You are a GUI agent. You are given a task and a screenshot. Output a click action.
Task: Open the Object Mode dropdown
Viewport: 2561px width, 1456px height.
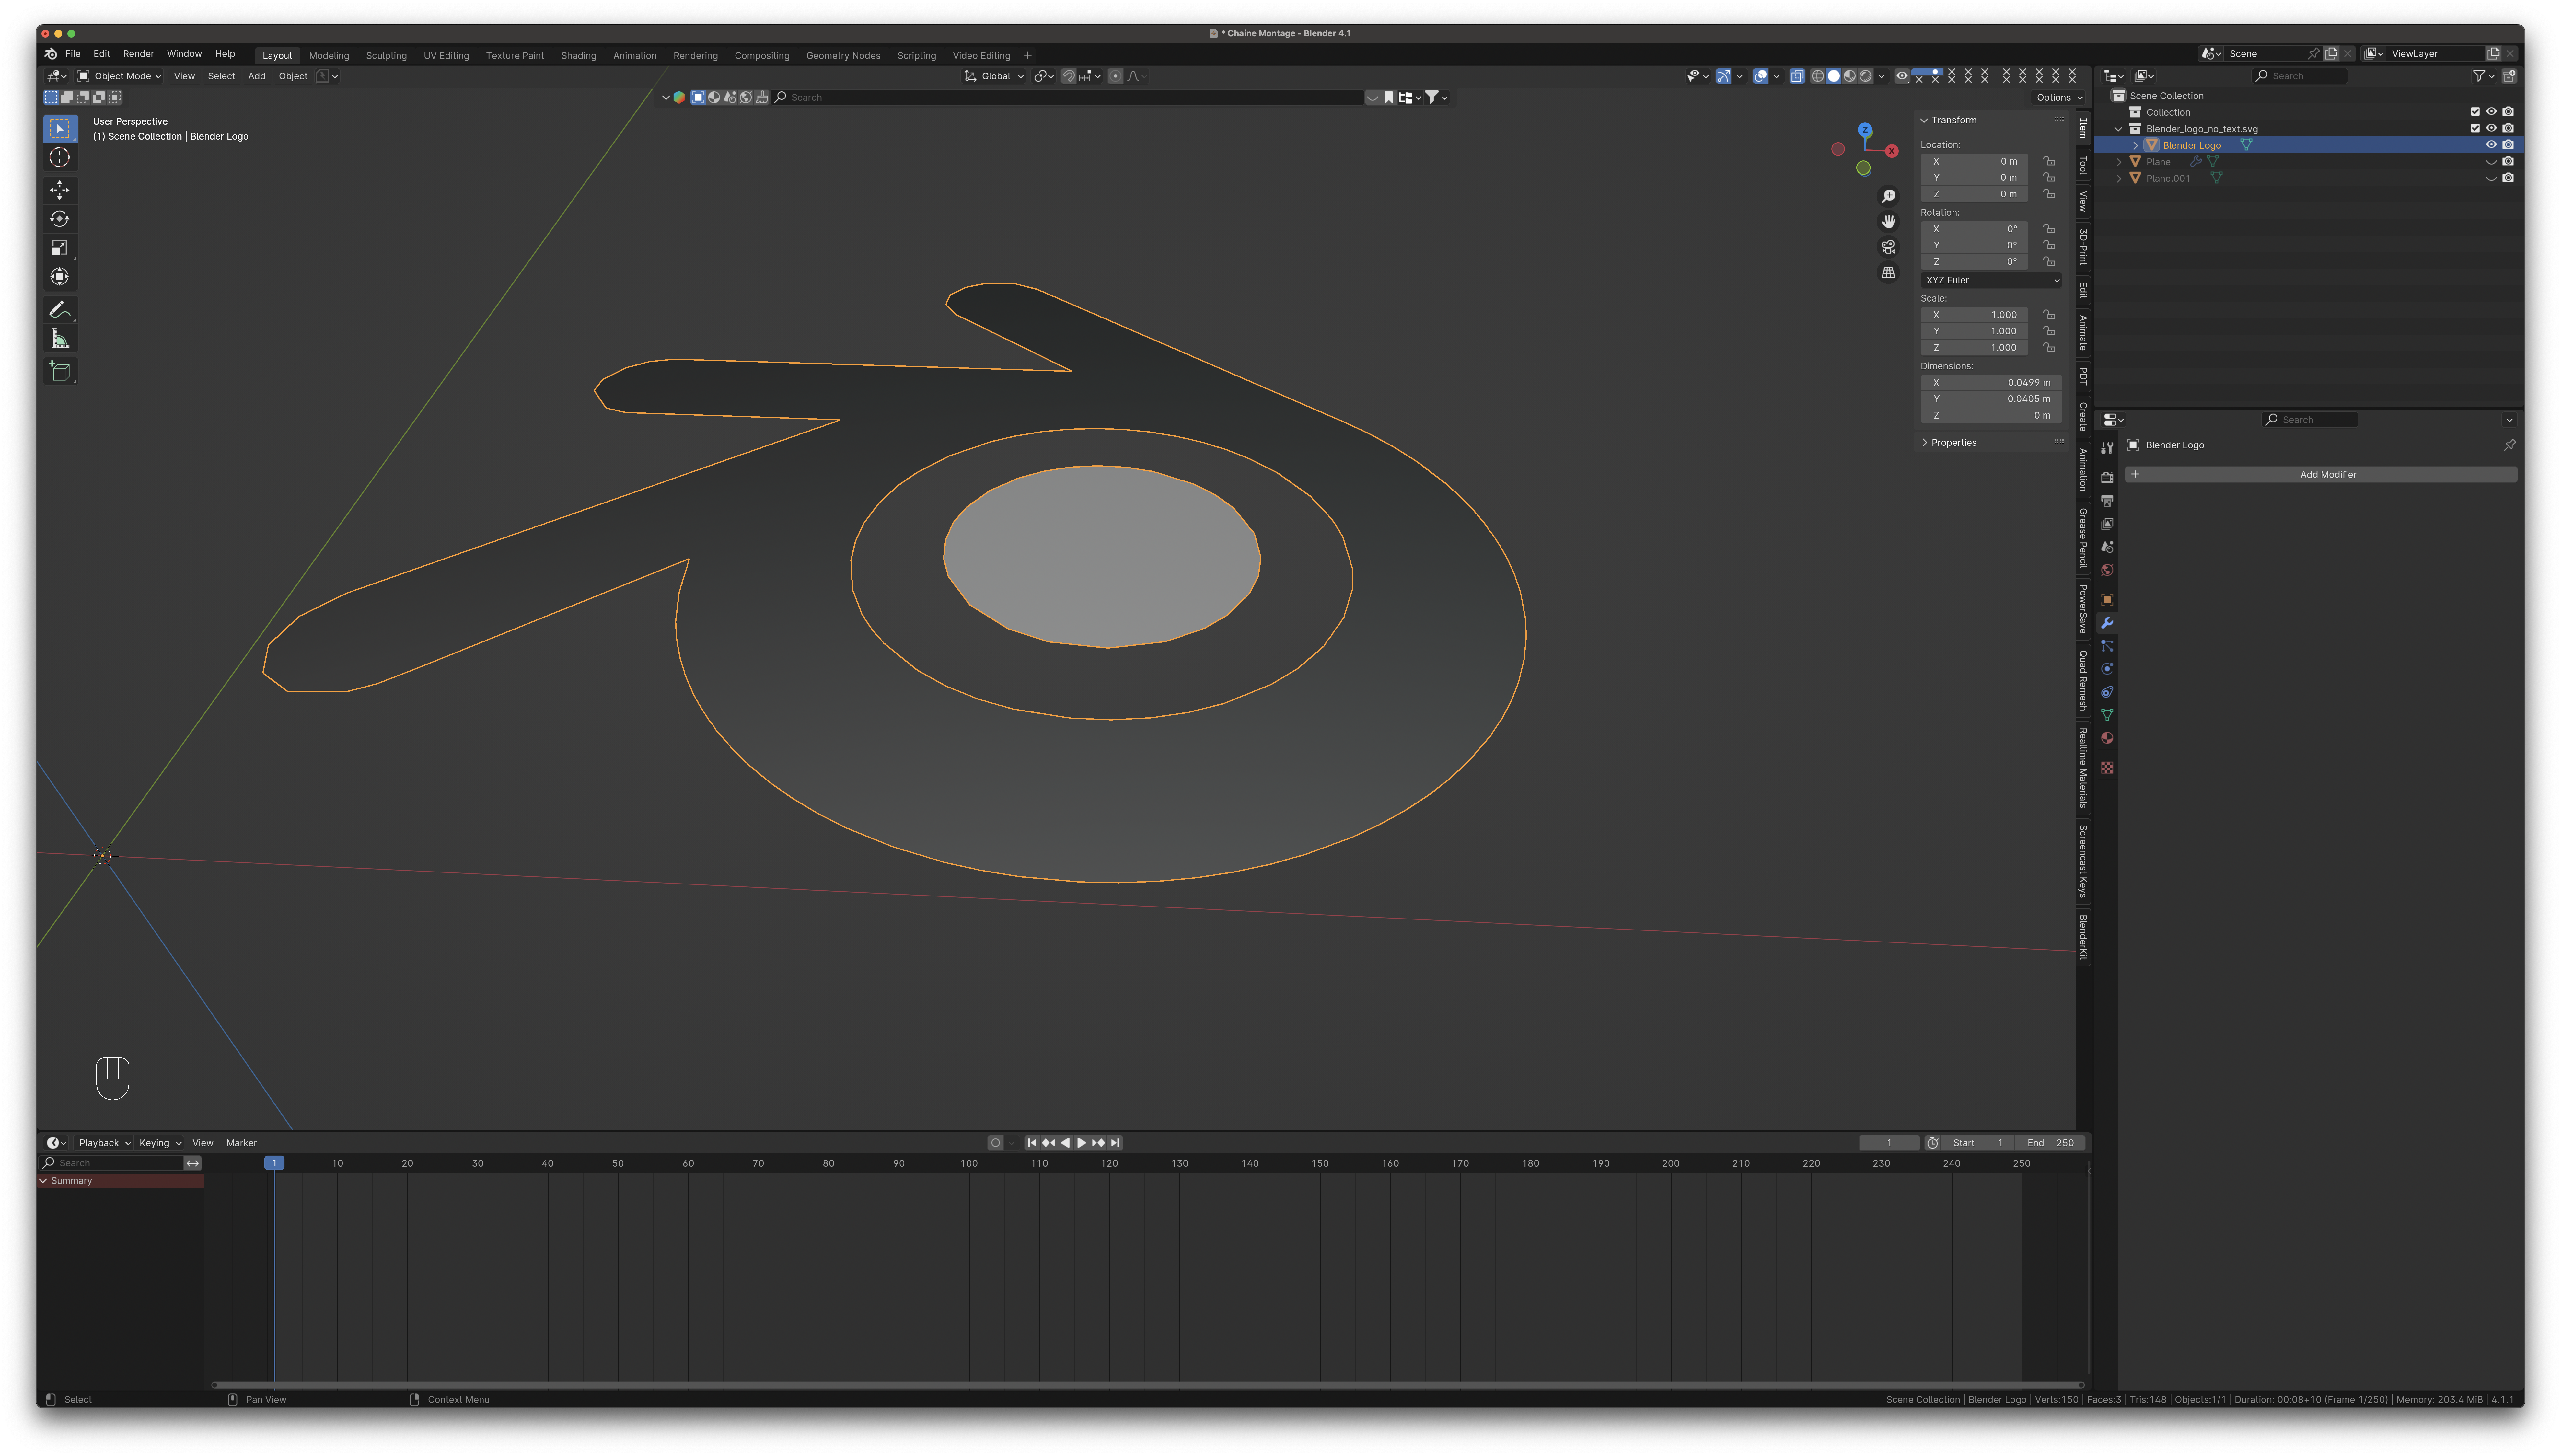tap(119, 76)
